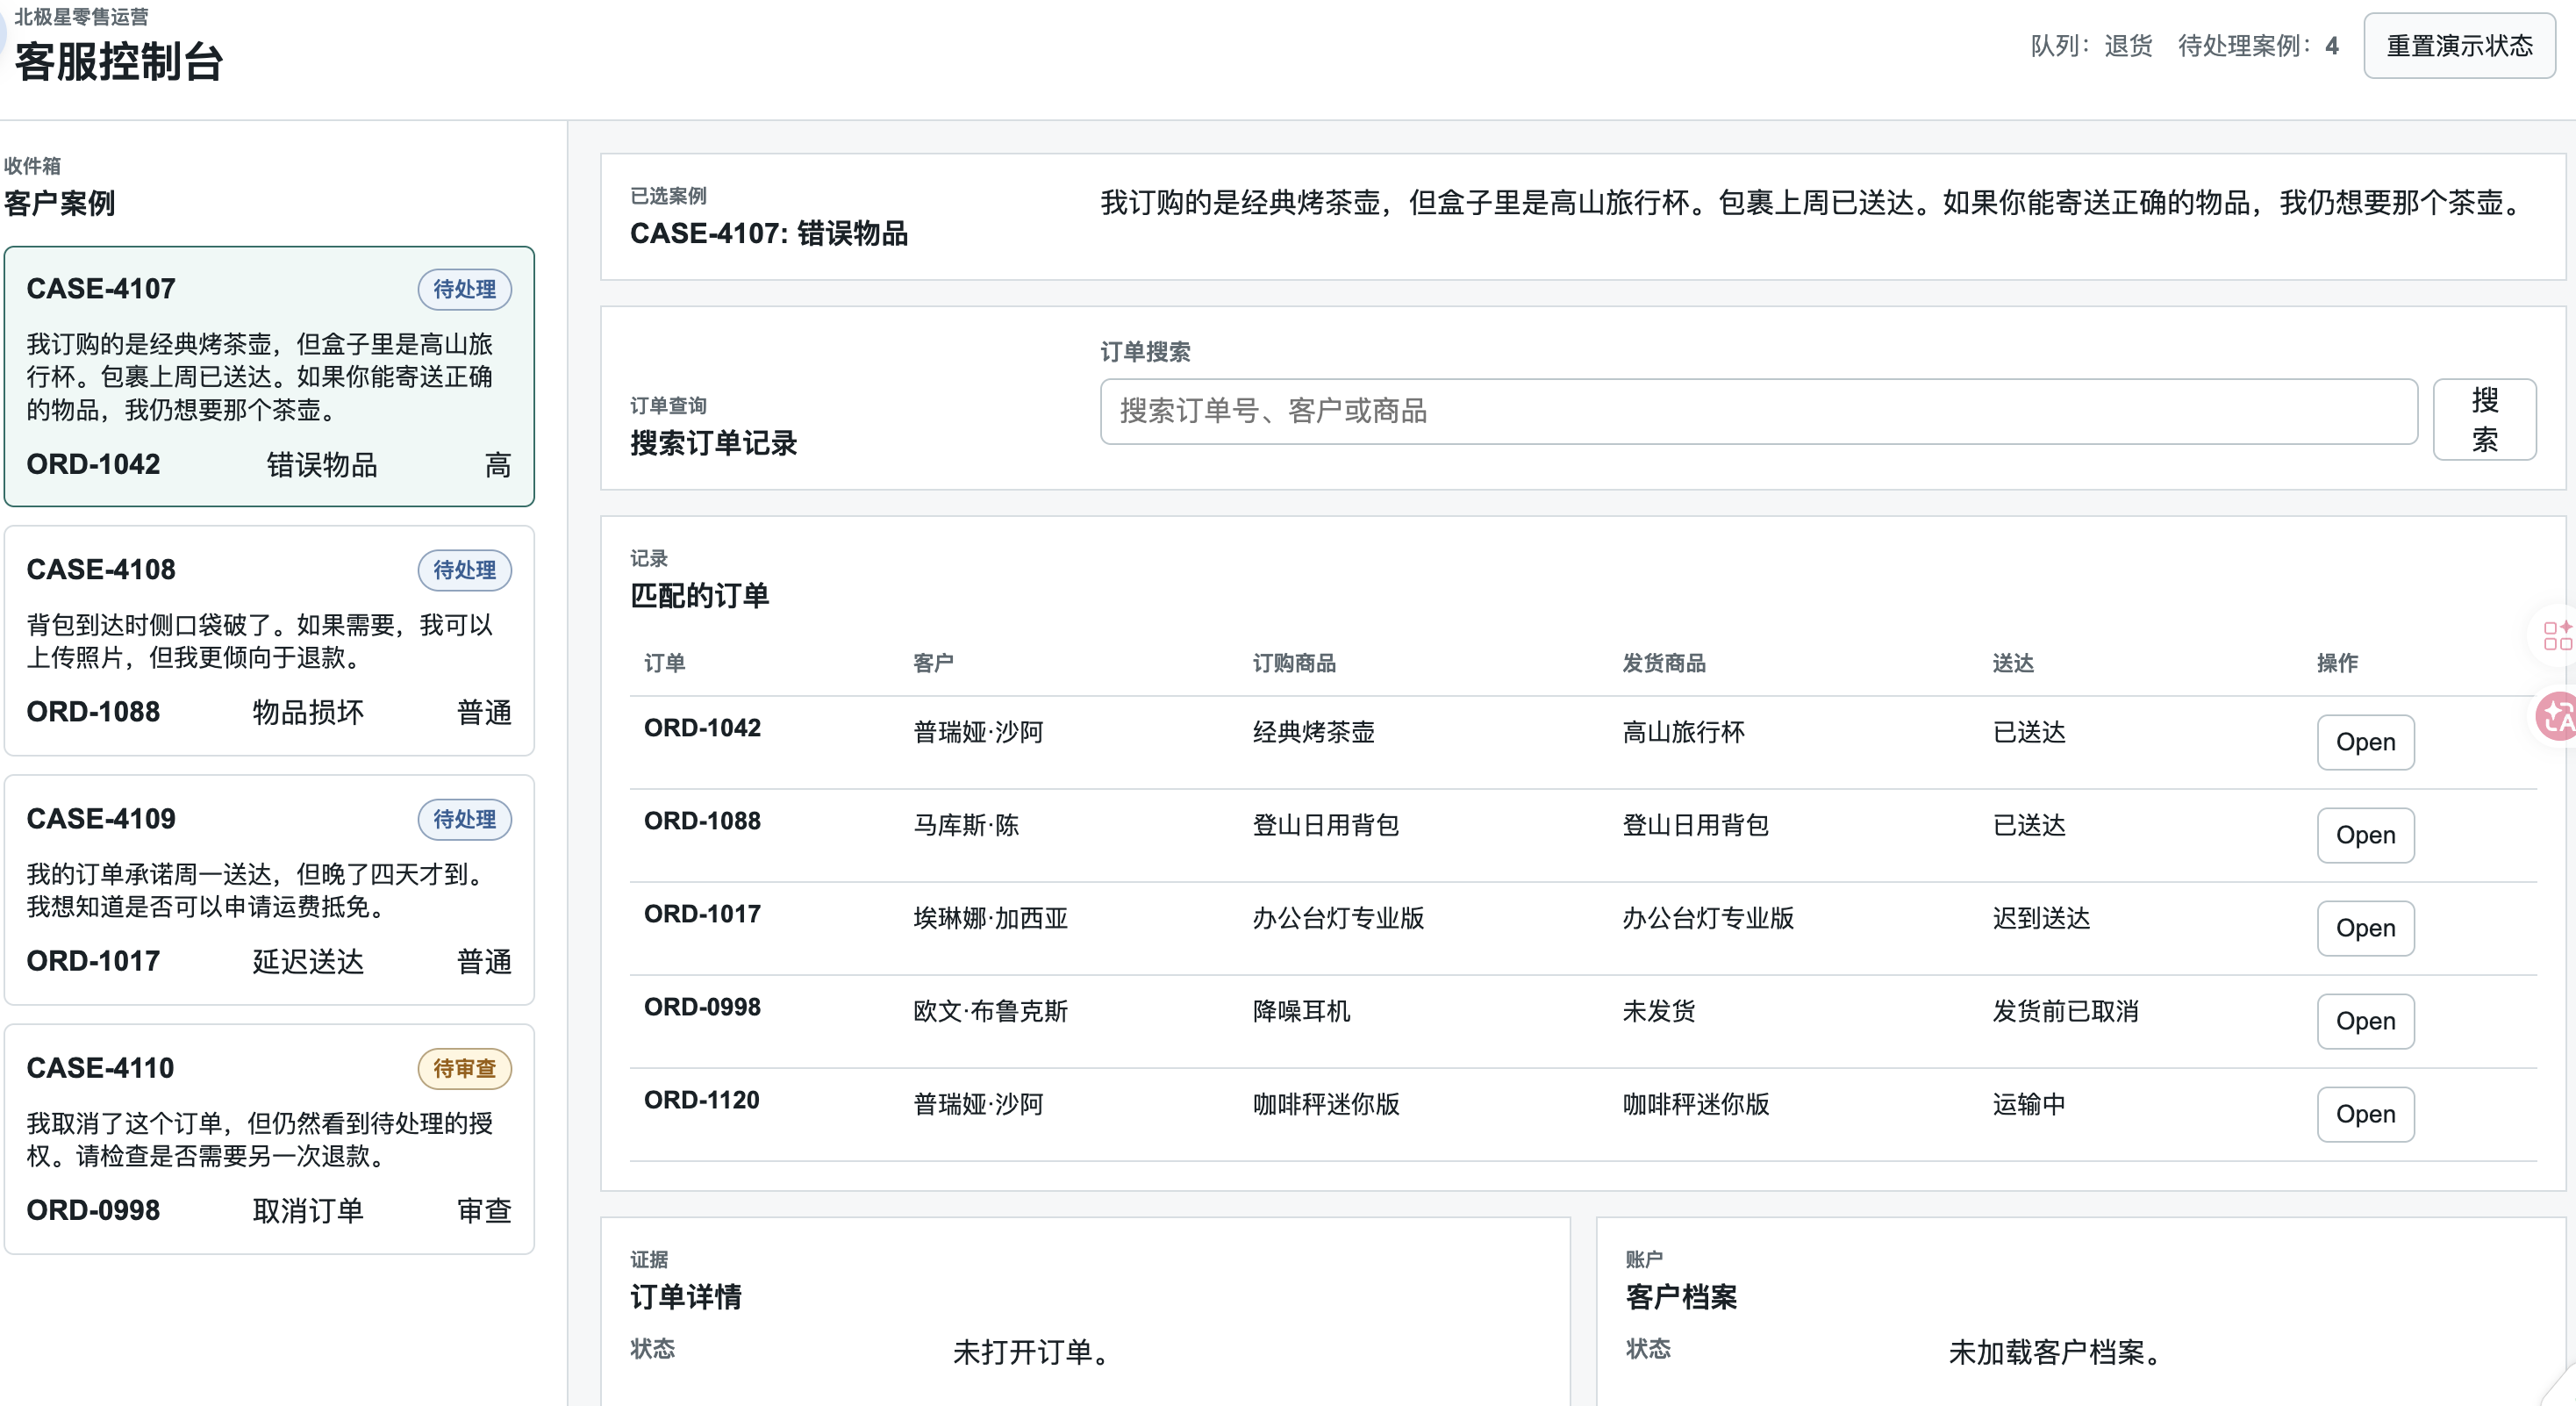Click the 操作 column header

pyautogui.click(x=2338, y=663)
